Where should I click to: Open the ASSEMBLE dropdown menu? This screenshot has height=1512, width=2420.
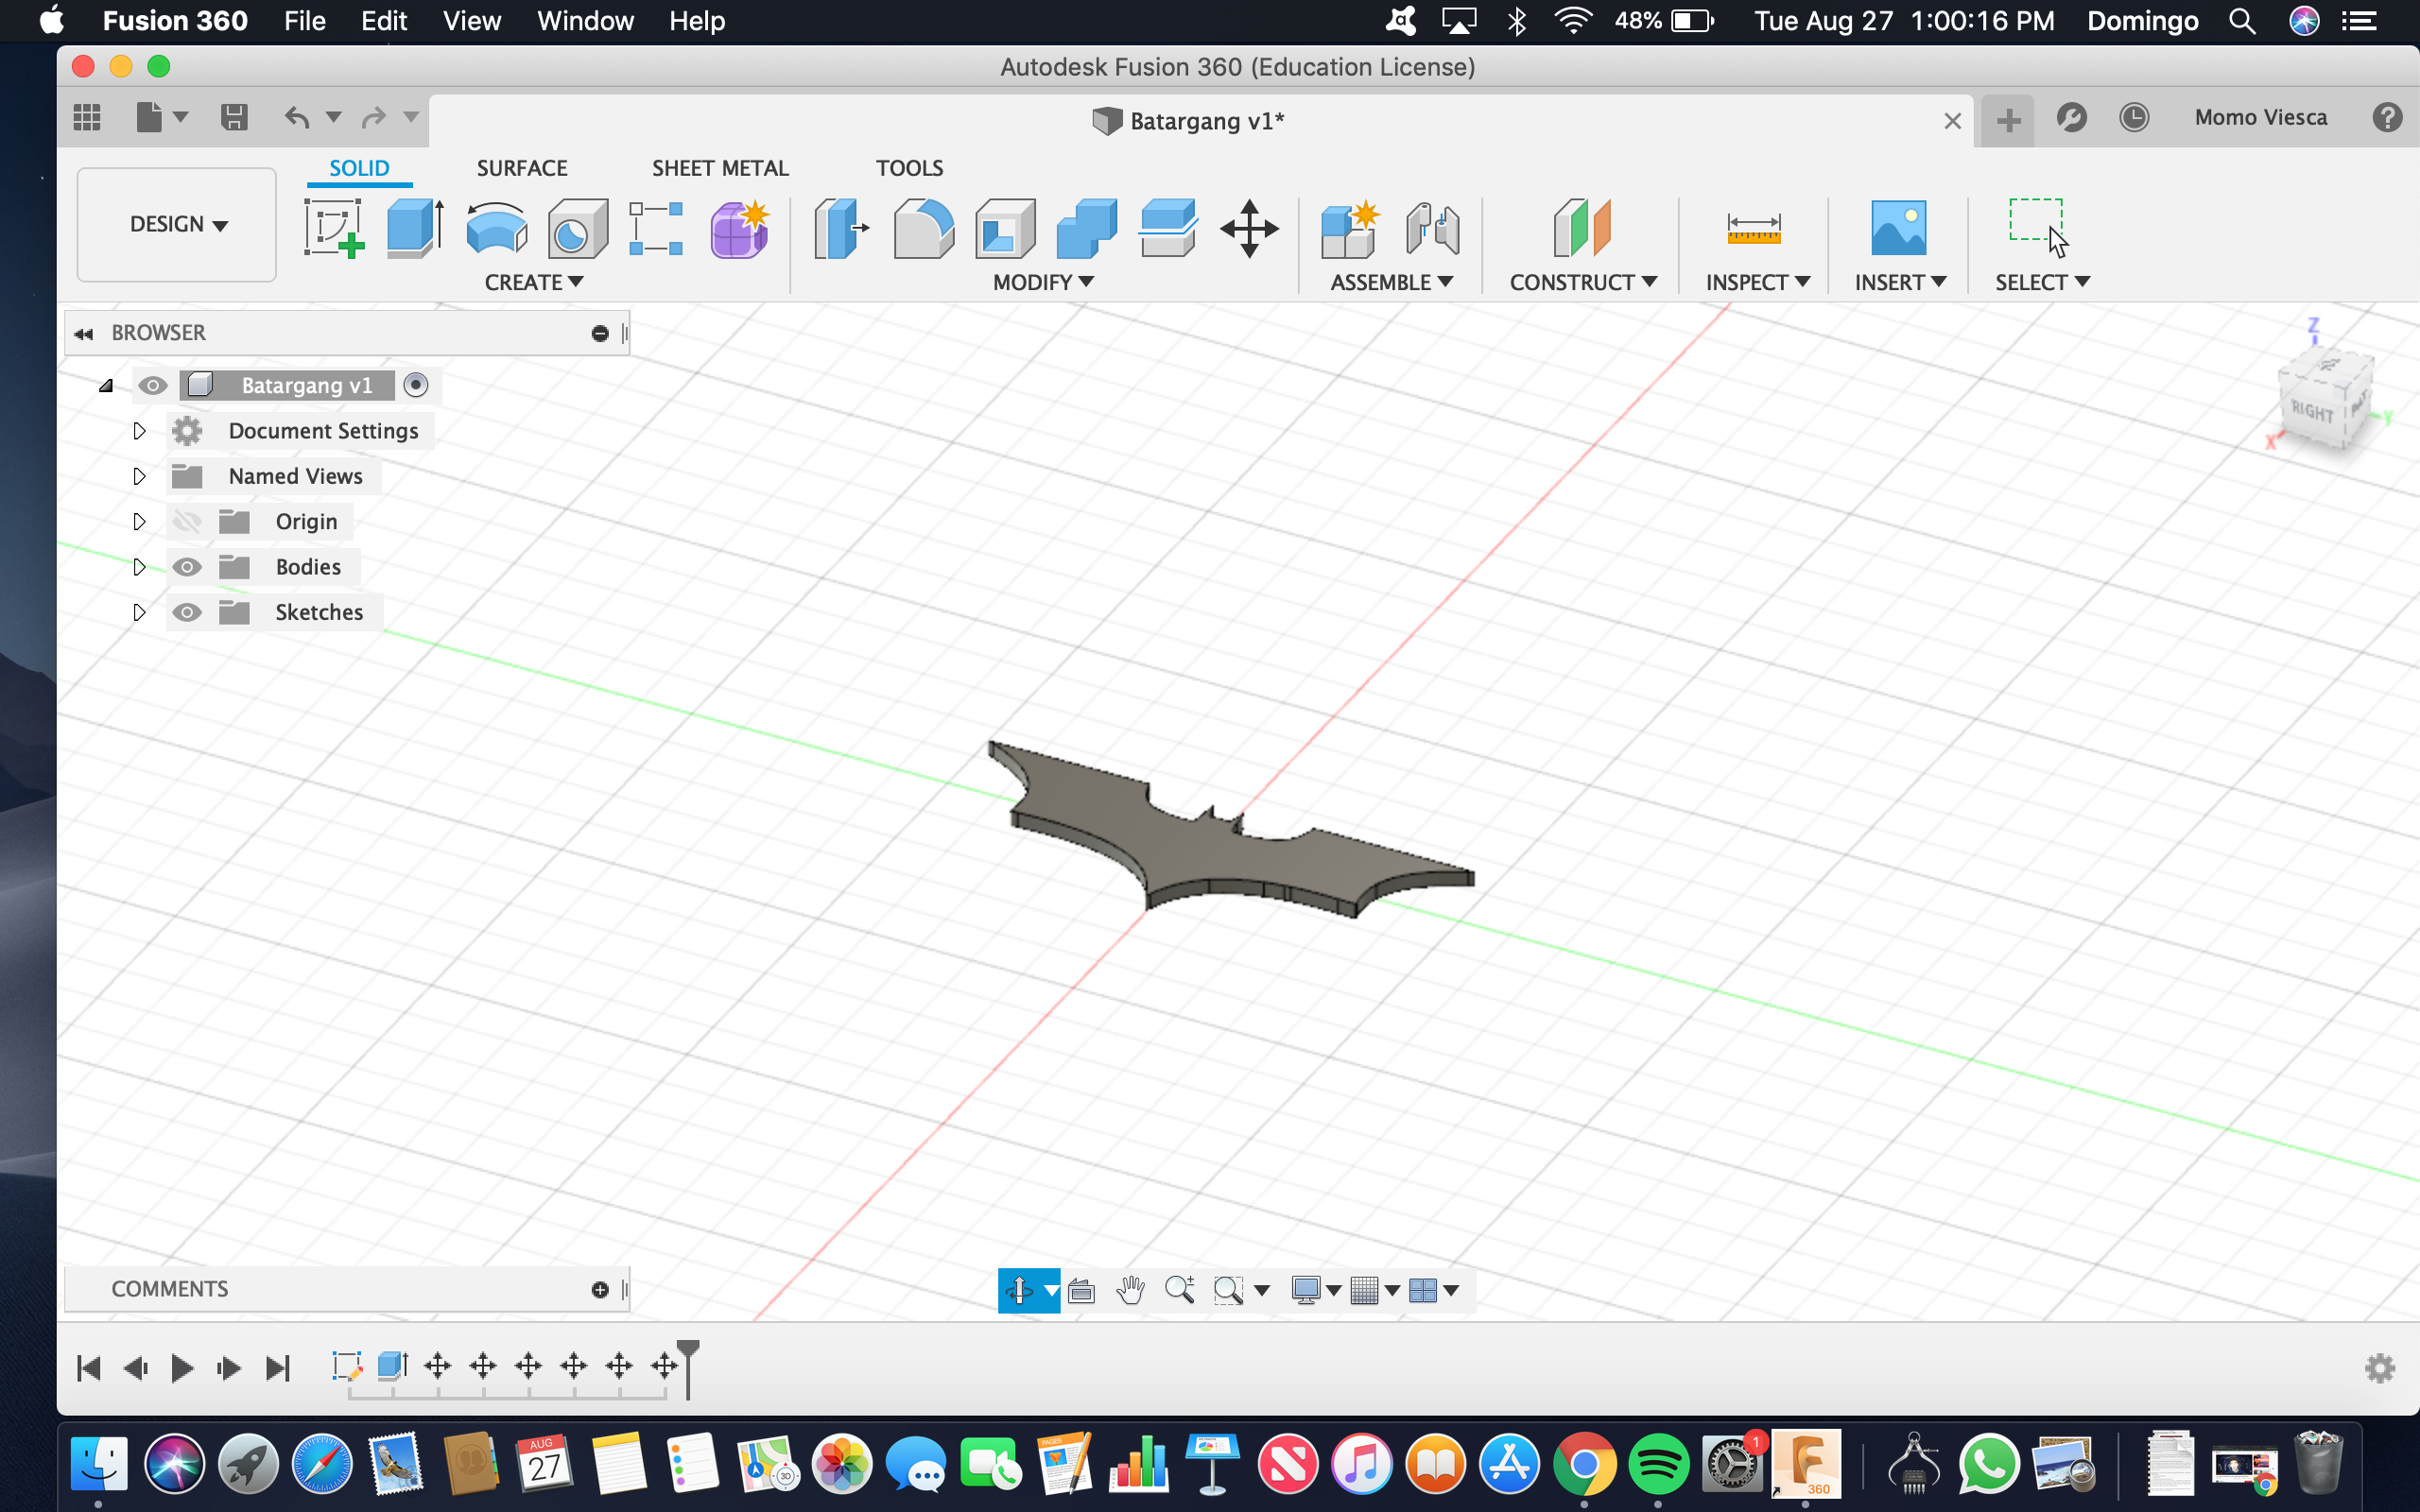[x=1391, y=282]
